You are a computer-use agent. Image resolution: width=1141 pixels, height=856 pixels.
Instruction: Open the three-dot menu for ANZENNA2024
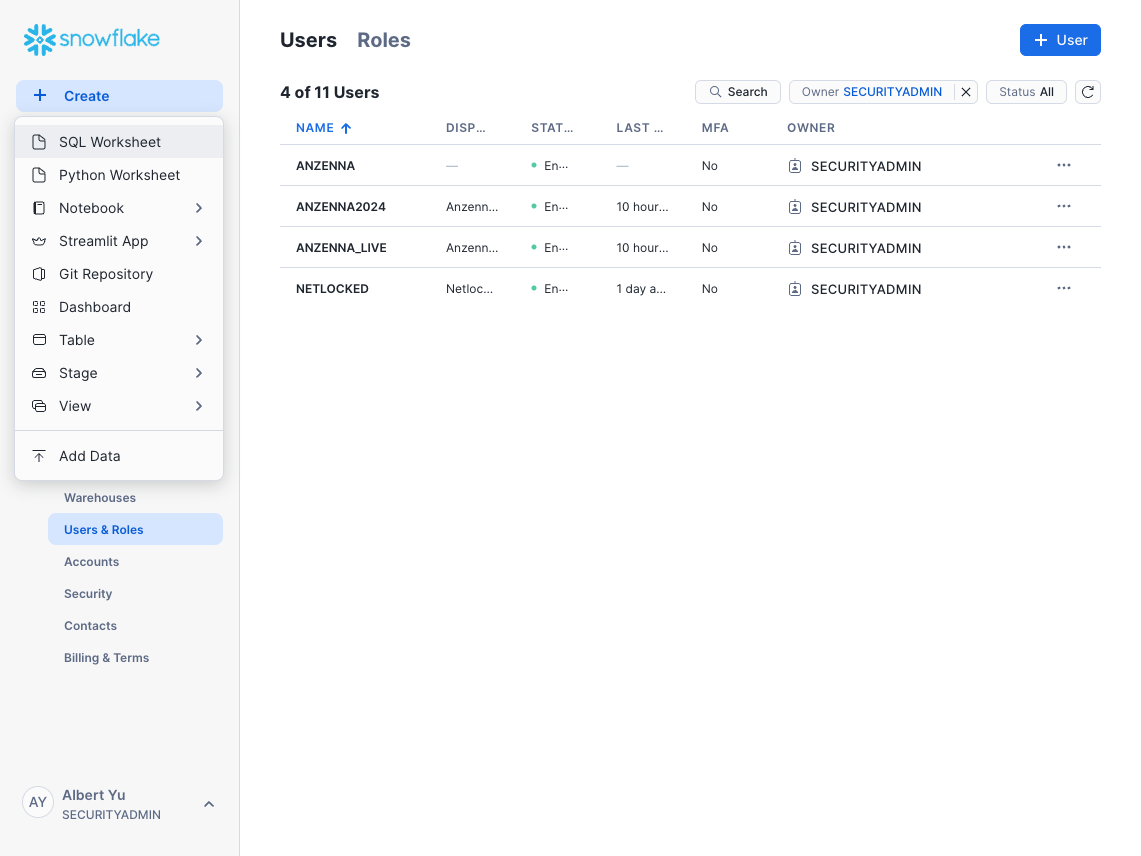point(1063,207)
